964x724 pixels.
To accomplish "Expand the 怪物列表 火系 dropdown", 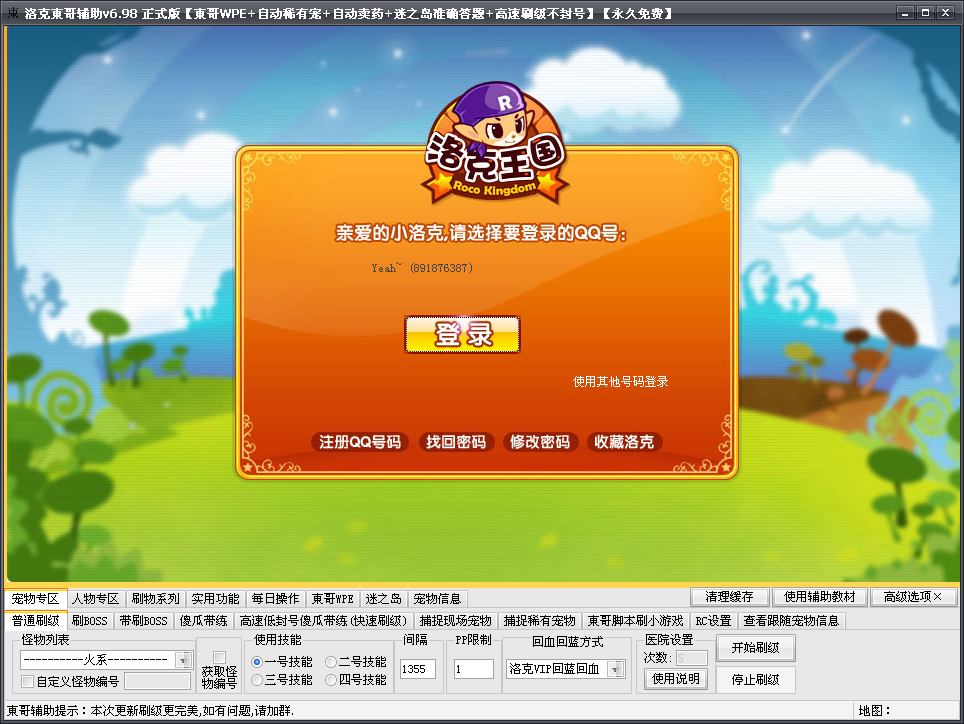I will click(x=183, y=660).
